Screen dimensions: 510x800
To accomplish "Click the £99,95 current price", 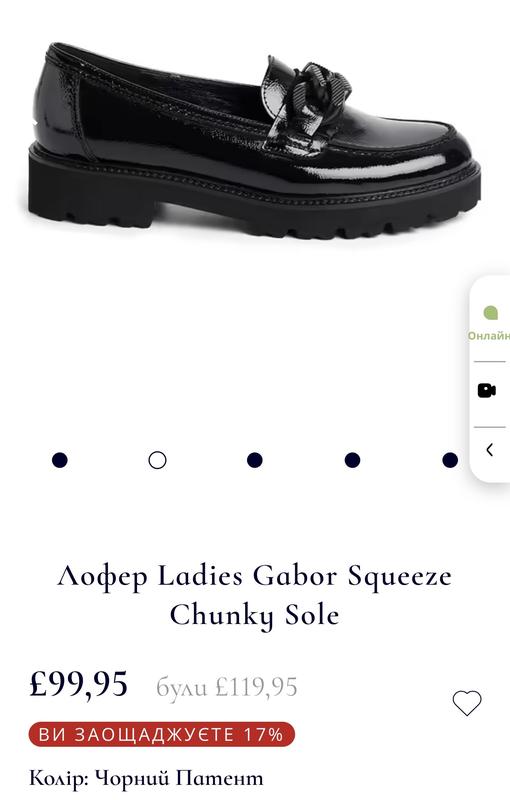I will 79,684.
